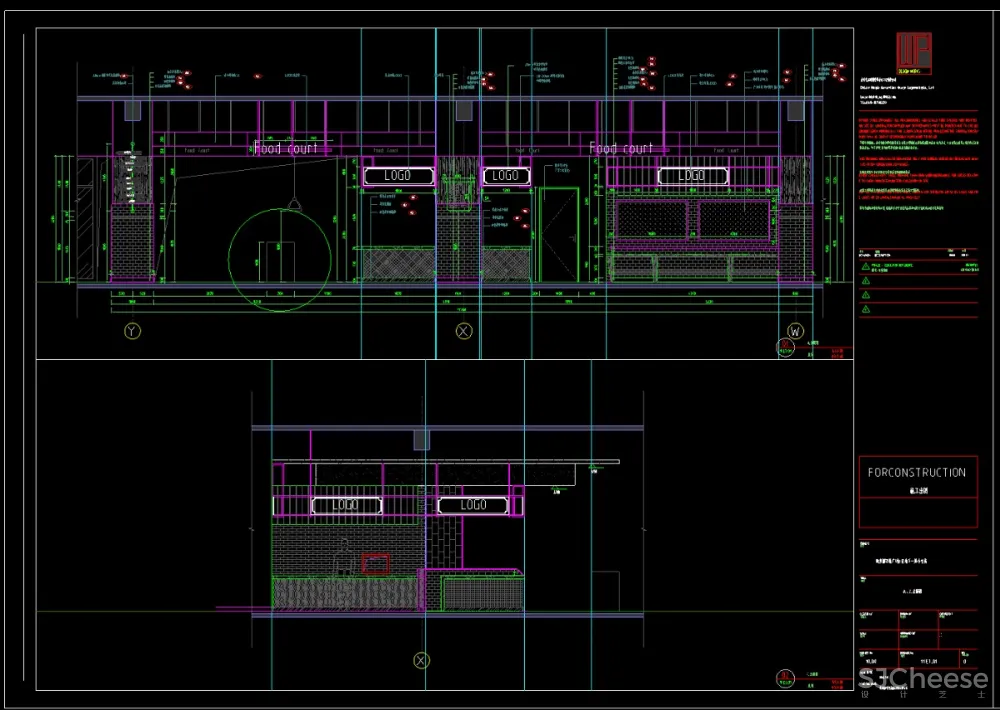1000x710 pixels.
Task: Select the right 'Food court' text
Action: 622,148
